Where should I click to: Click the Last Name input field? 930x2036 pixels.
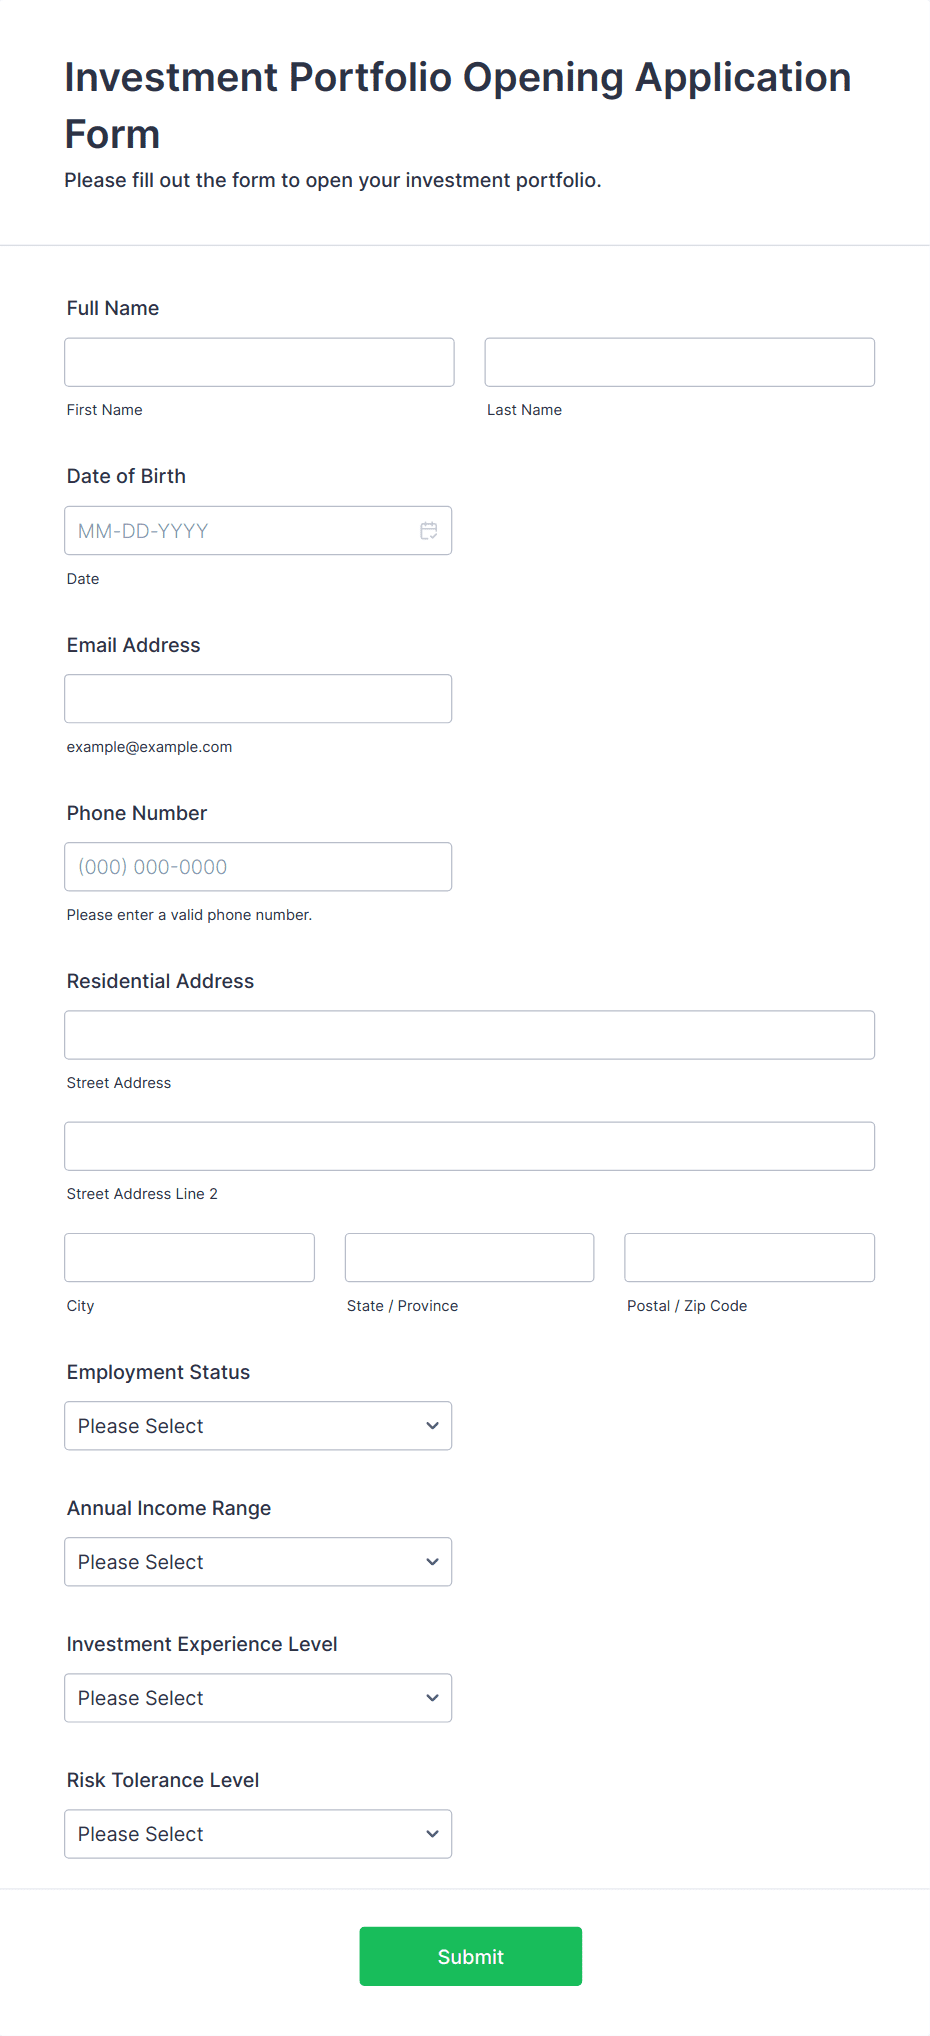pos(679,362)
